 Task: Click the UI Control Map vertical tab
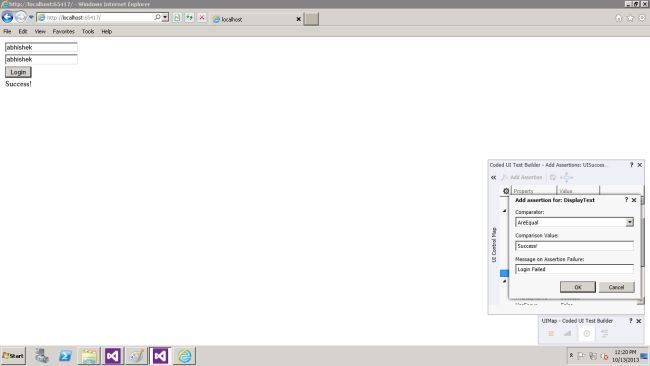[x=494, y=245]
